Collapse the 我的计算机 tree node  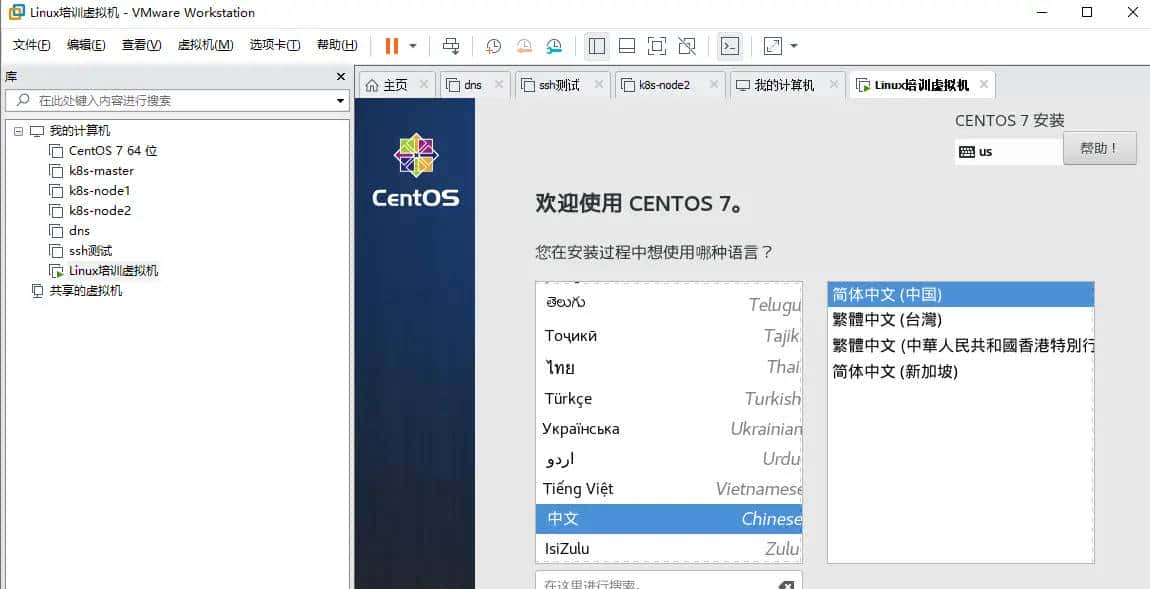[x=17, y=130]
